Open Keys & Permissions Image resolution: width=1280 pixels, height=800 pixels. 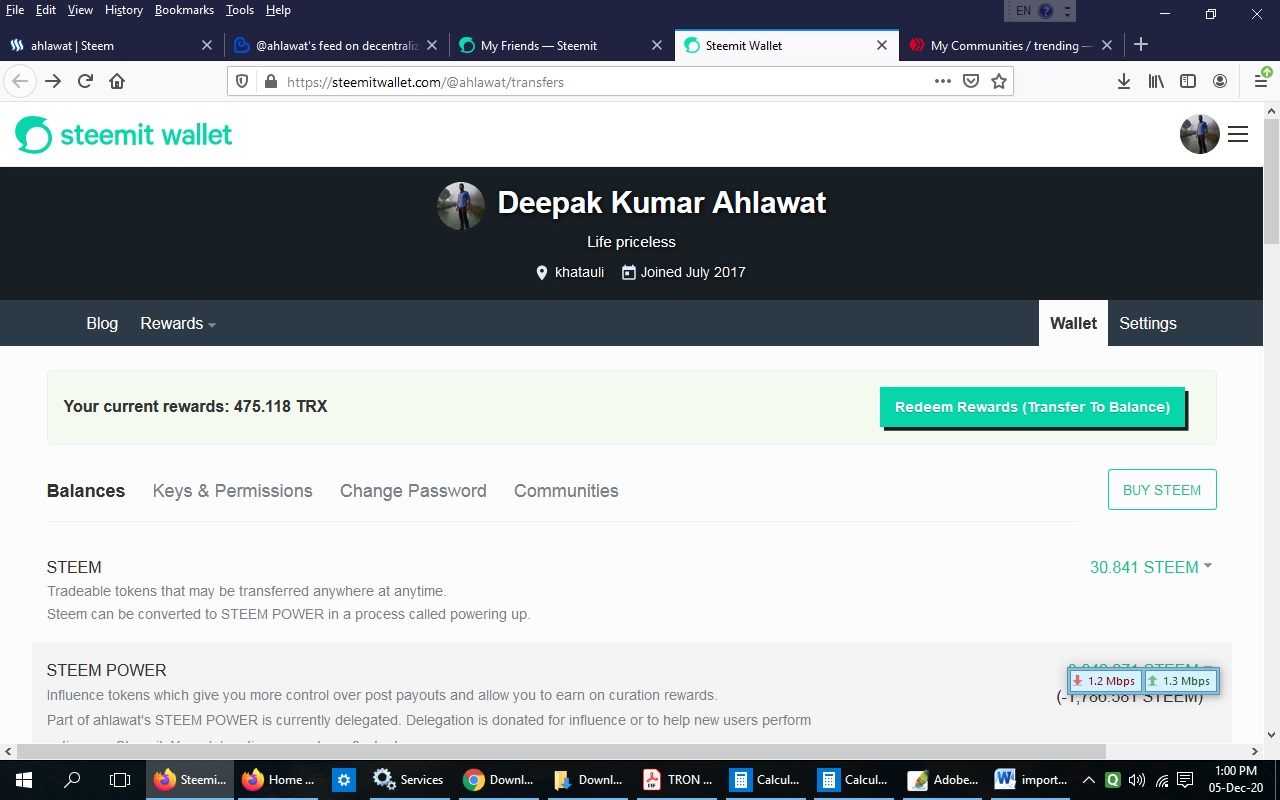(233, 491)
